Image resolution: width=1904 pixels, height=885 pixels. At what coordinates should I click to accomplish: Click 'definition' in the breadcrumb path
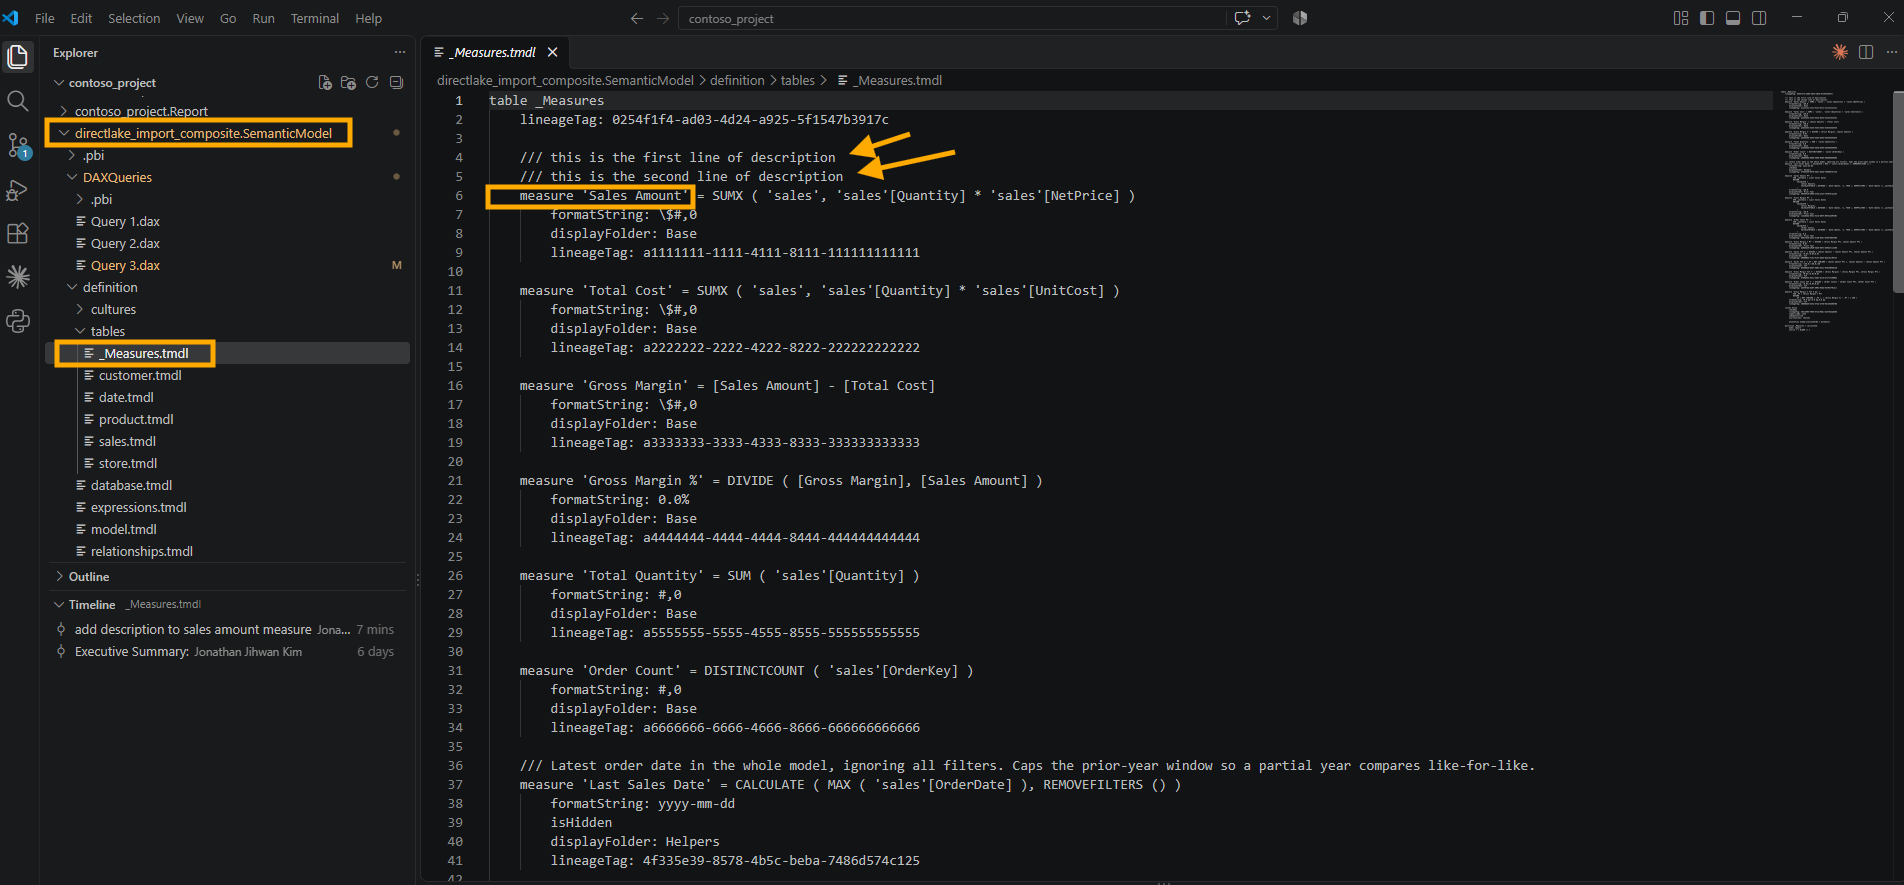click(x=737, y=80)
